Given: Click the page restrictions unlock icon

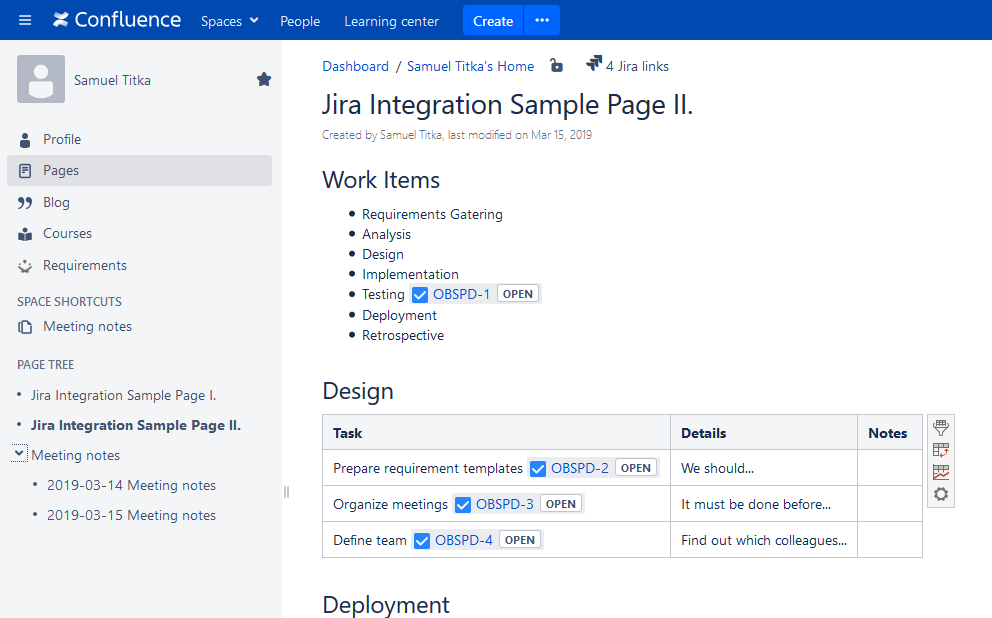Looking at the screenshot, I should (x=556, y=66).
